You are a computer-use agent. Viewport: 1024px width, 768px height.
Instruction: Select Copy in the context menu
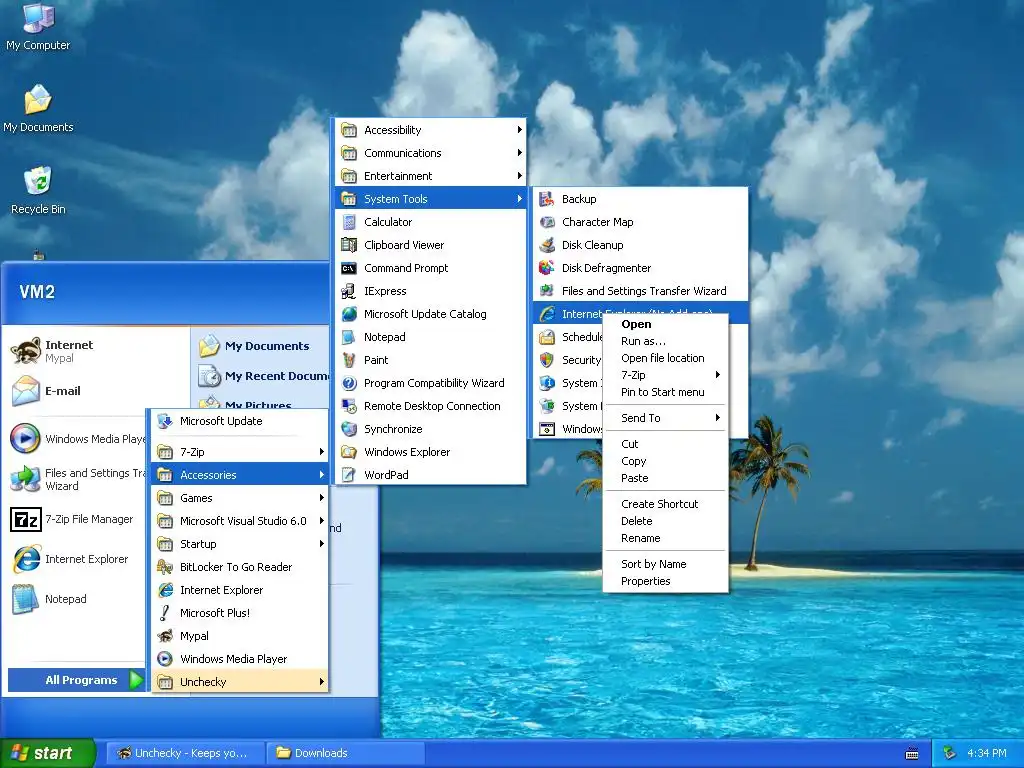click(665, 461)
